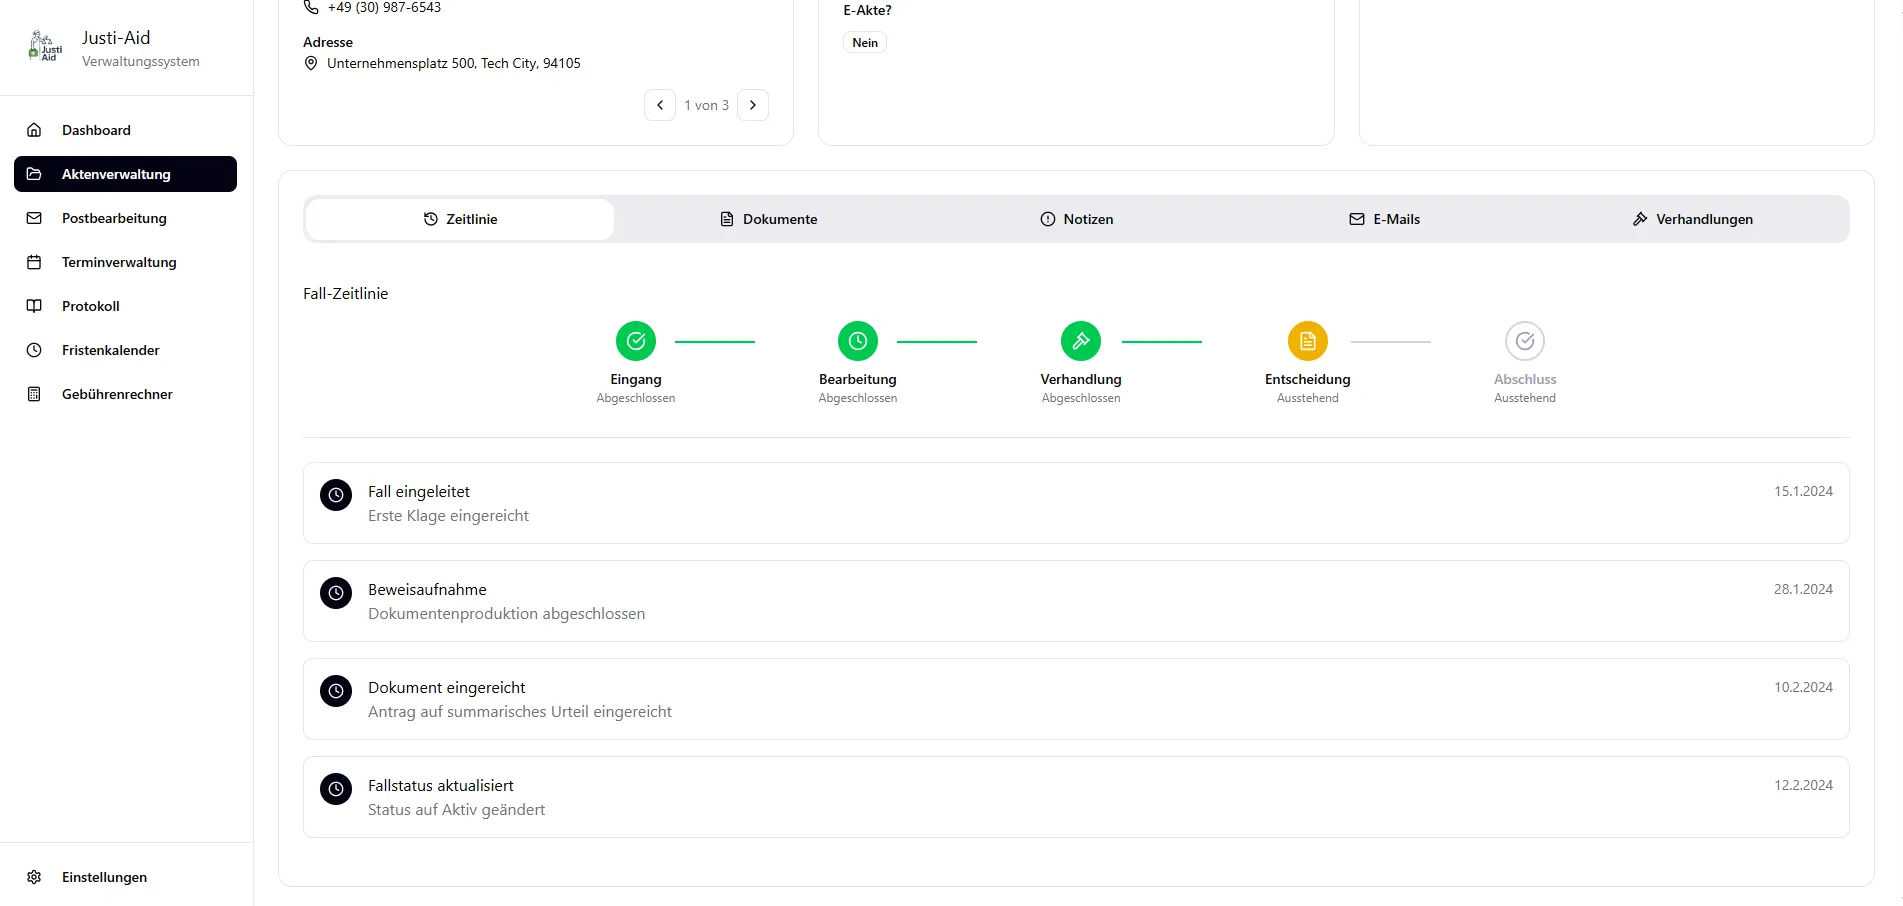The image size is (1903, 906).
Task: Click the yellow Entscheidung document icon
Action: pos(1307,341)
